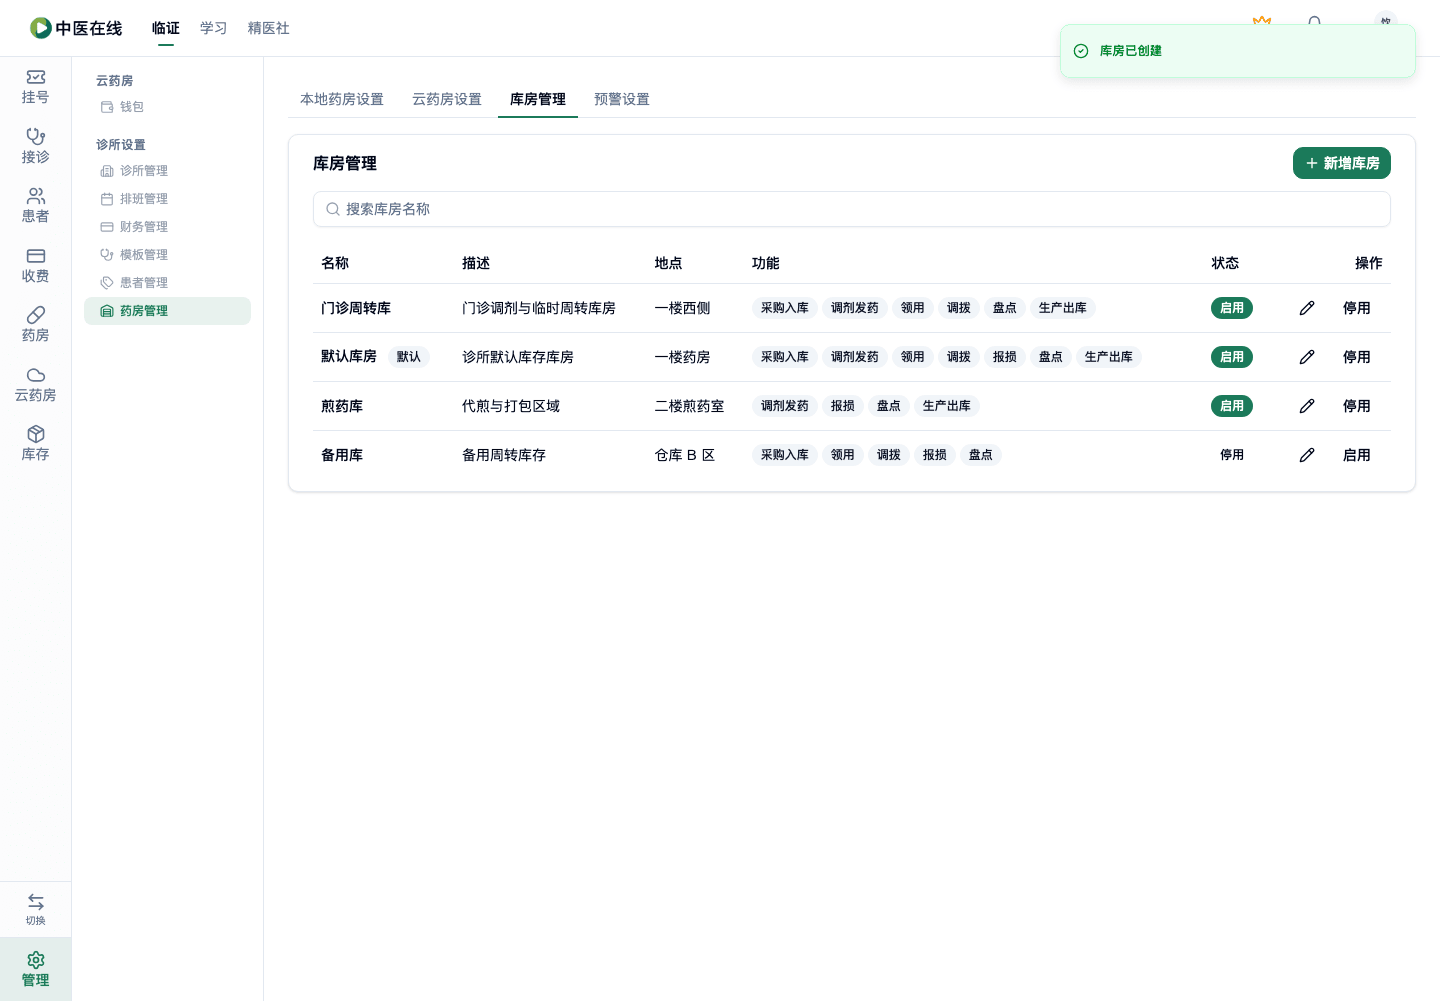Disable 默认库房 with its 停用 action
1440x1001 pixels.
point(1356,357)
